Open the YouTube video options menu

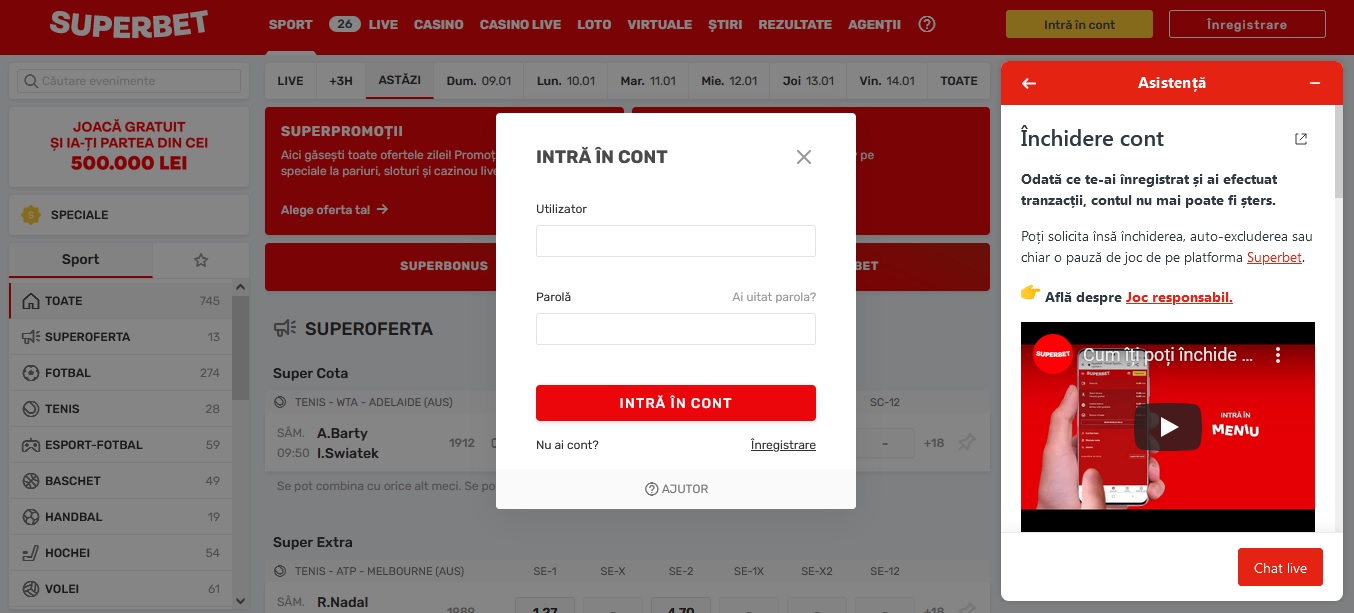(1277, 355)
